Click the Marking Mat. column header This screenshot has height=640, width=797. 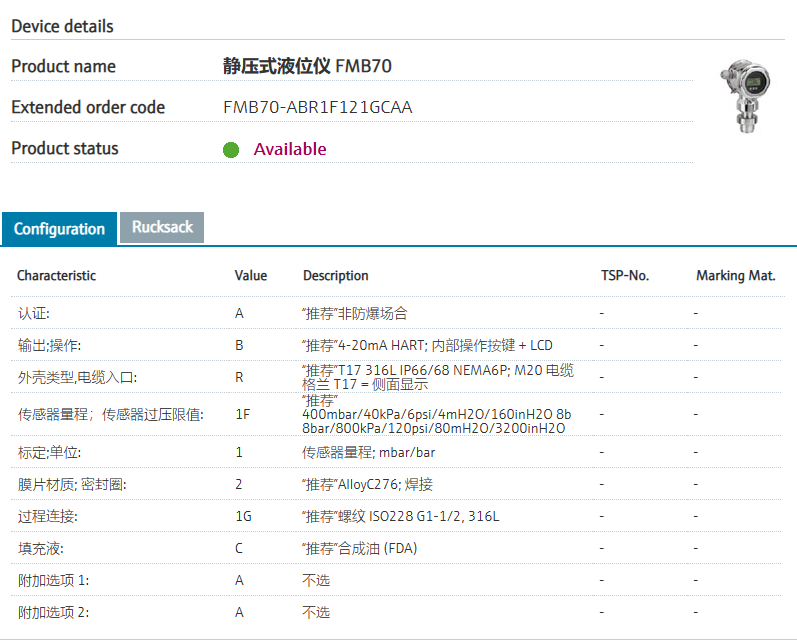tap(736, 275)
